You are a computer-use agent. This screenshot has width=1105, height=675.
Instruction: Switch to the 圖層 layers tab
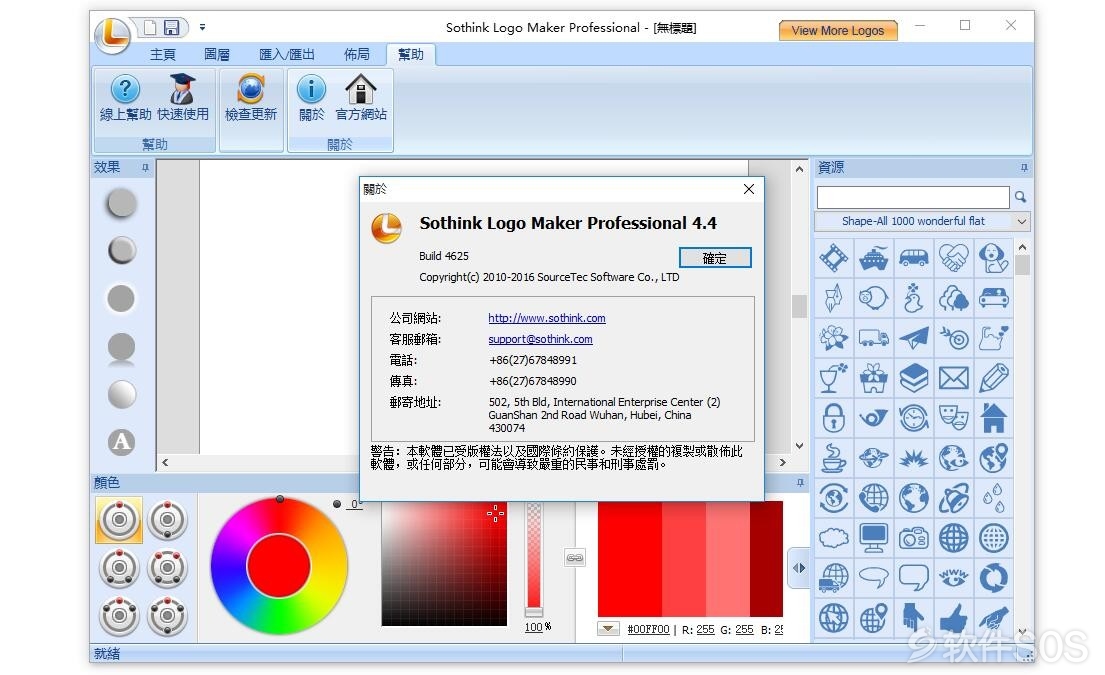click(x=217, y=54)
